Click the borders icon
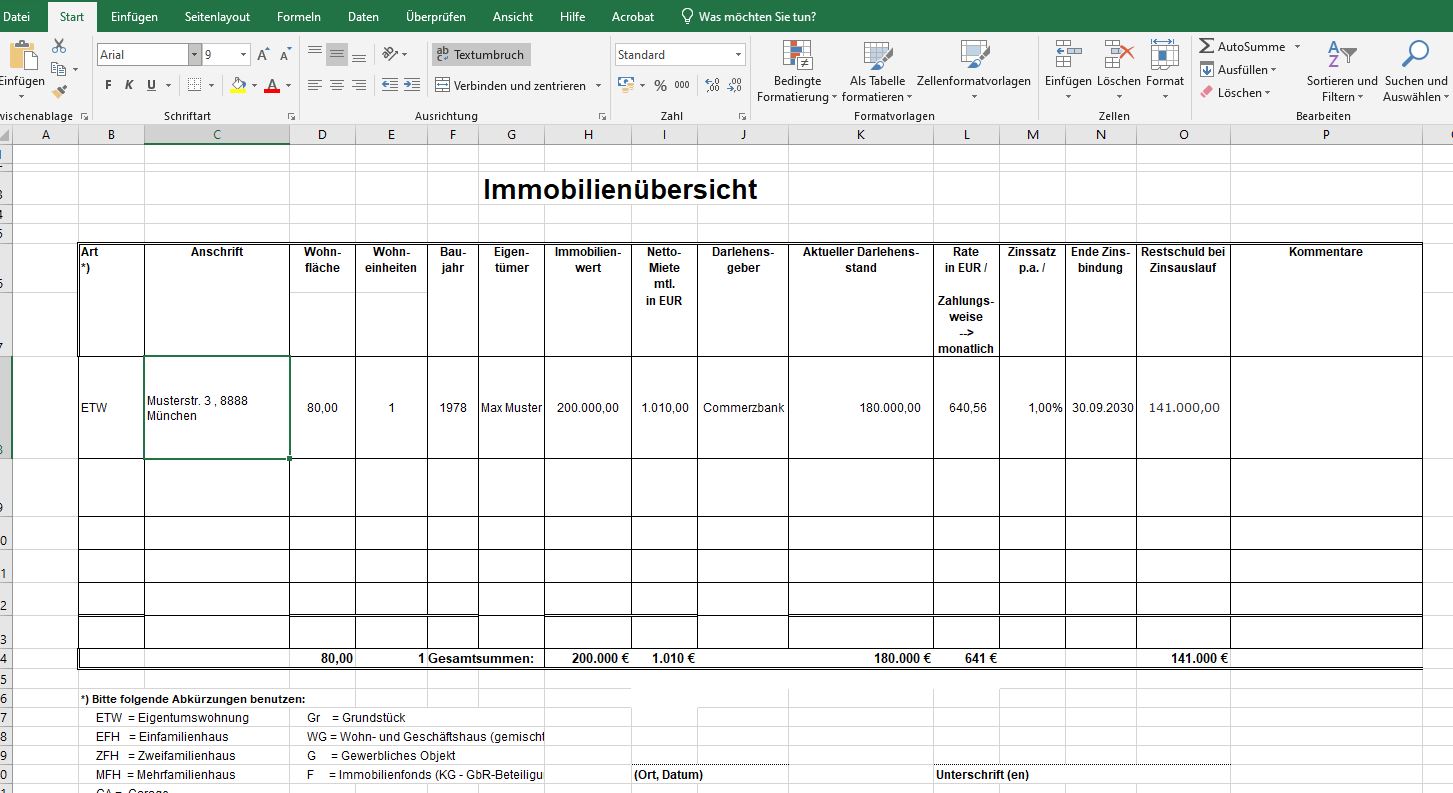 click(x=195, y=86)
